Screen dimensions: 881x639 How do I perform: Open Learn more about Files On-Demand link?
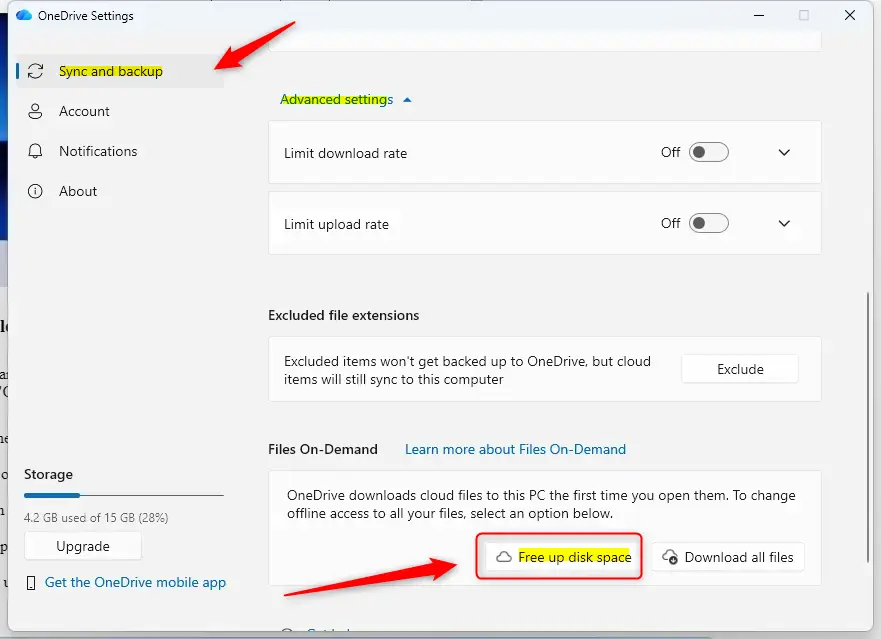pos(515,450)
